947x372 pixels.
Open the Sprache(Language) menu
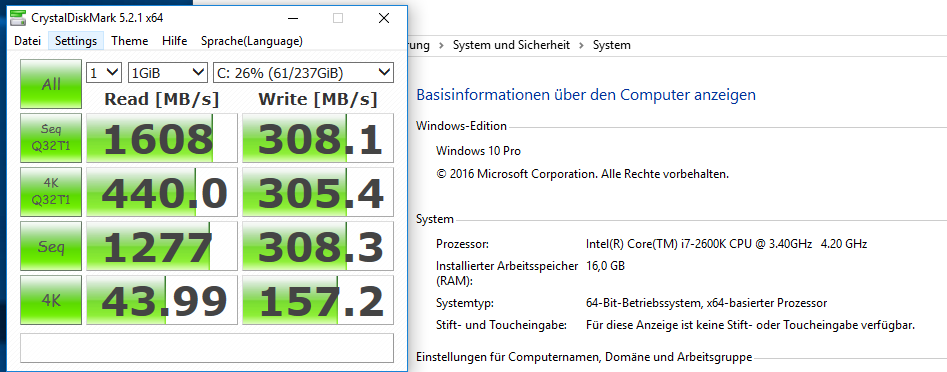pos(252,41)
